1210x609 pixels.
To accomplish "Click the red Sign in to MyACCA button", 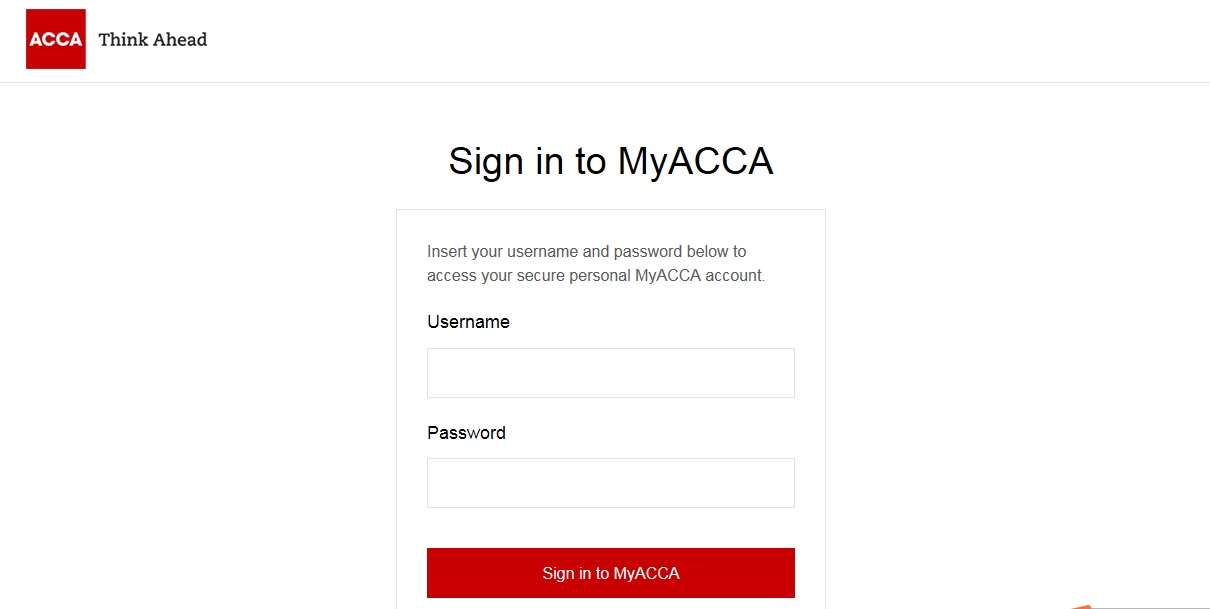I will tap(611, 573).
